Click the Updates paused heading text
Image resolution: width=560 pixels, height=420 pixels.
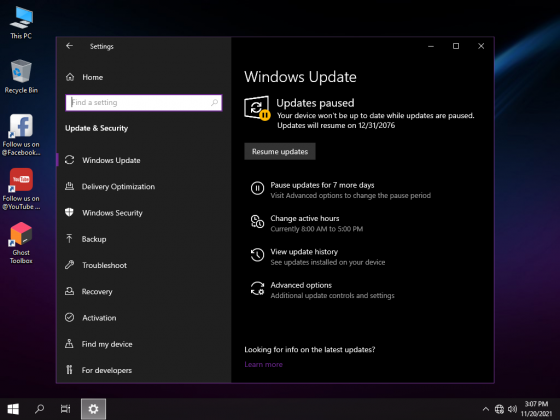pyautogui.click(x=315, y=103)
